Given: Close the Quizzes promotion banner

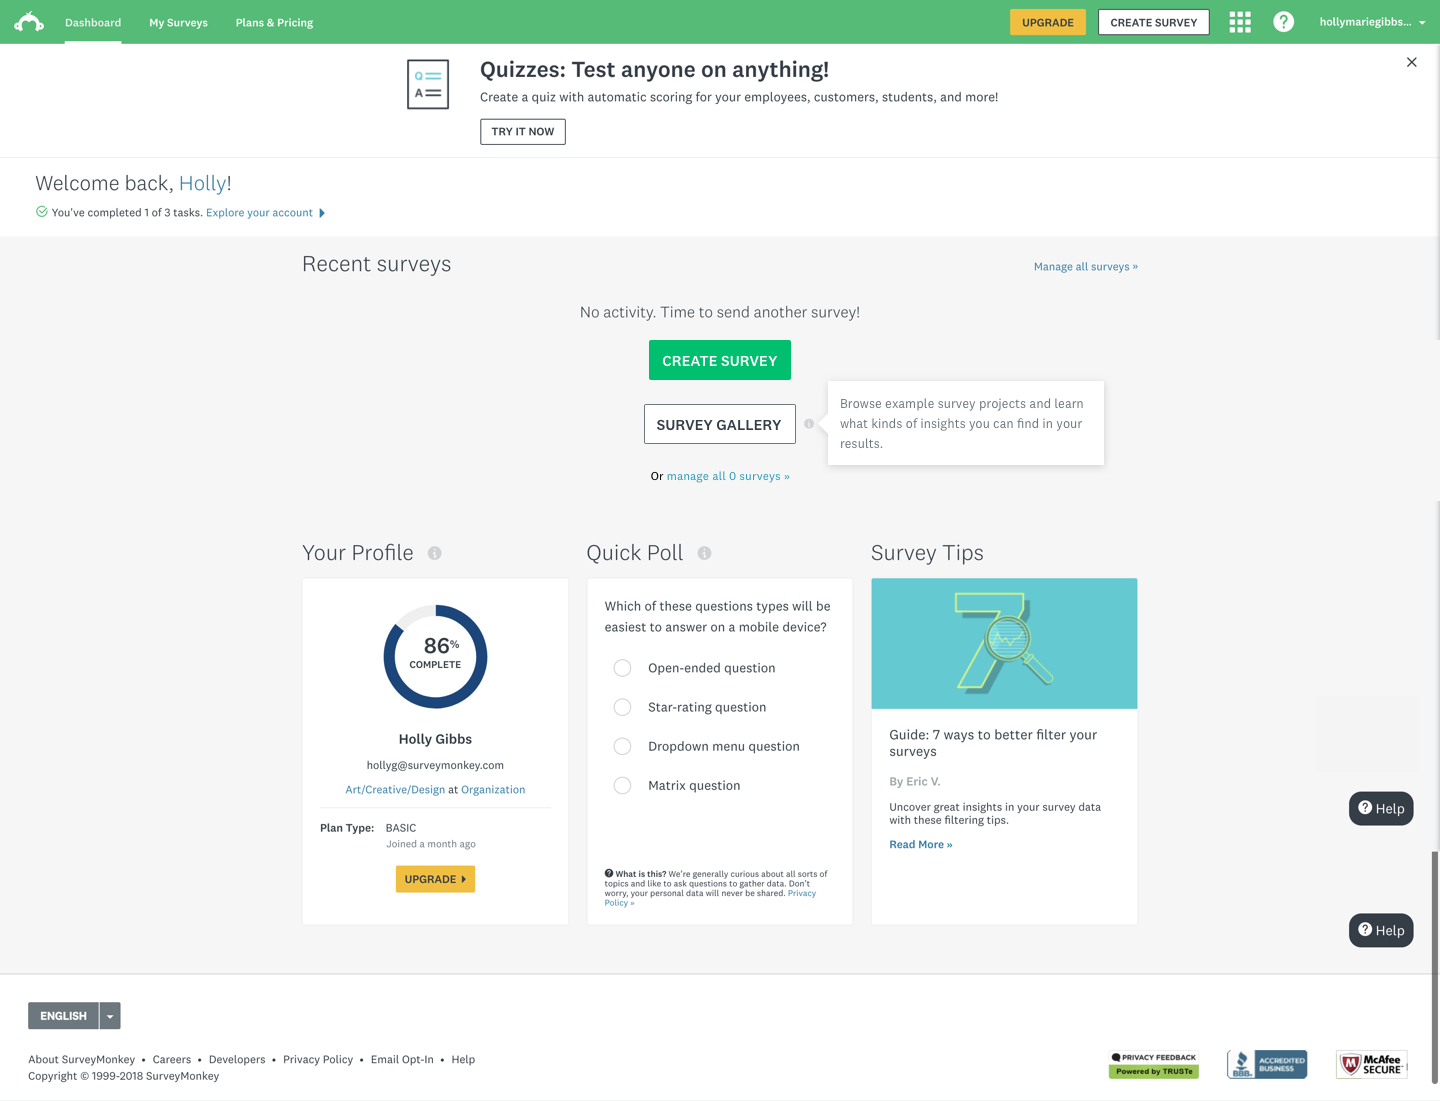Looking at the screenshot, I should tap(1411, 62).
